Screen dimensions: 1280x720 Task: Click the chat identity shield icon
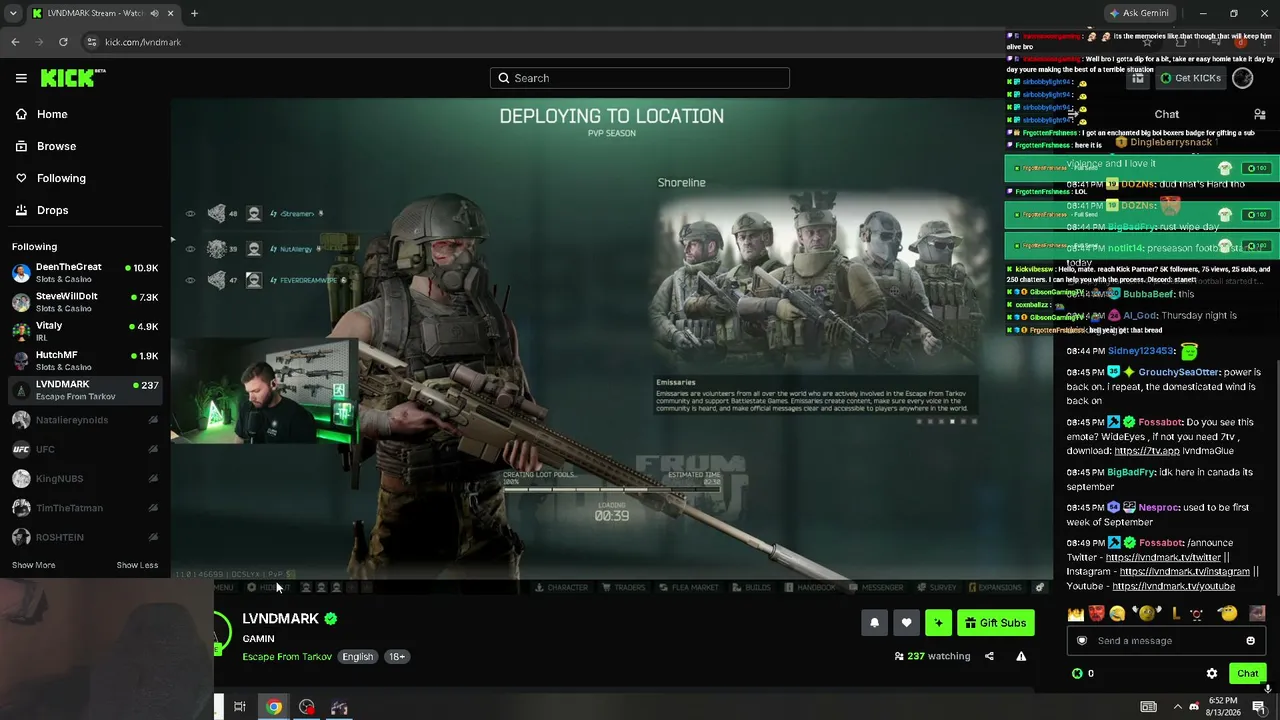[x=1081, y=641]
